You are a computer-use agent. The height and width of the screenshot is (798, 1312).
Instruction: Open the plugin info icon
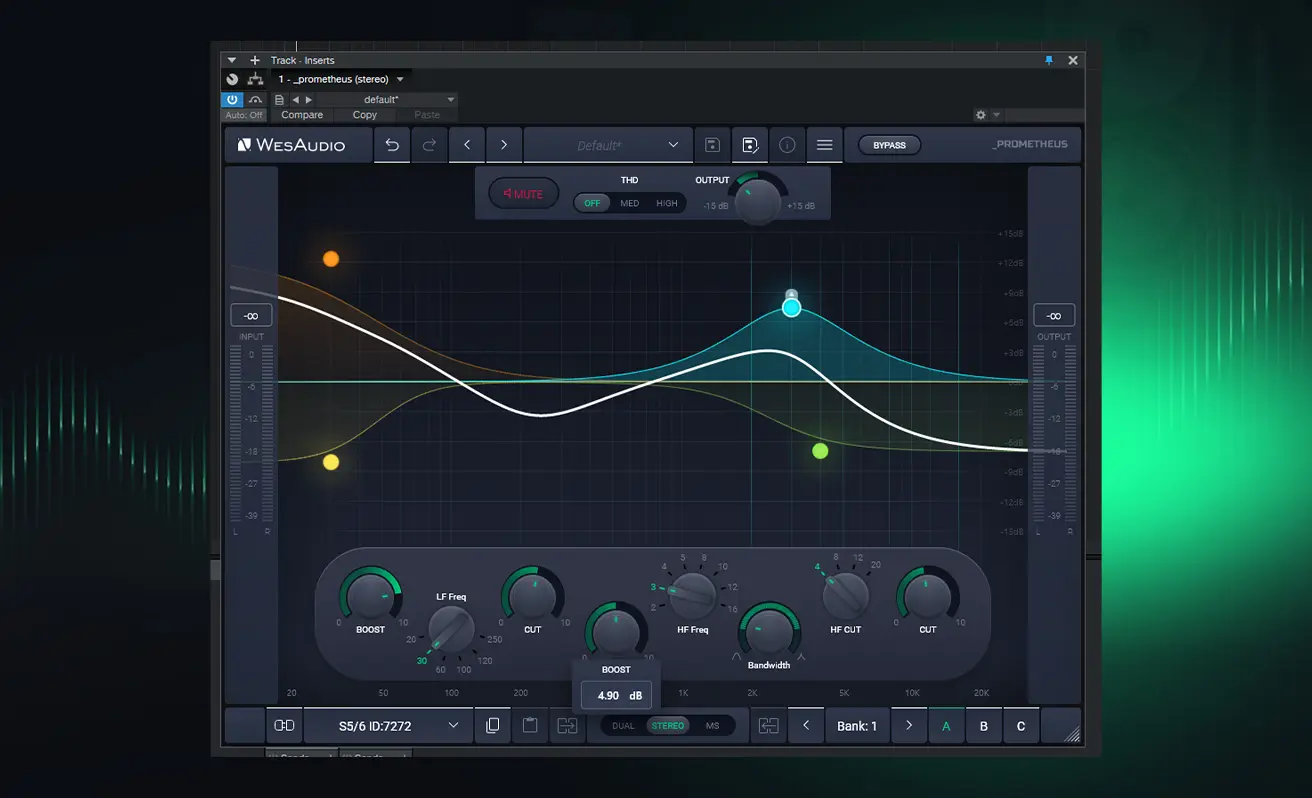pyautogui.click(x=787, y=145)
